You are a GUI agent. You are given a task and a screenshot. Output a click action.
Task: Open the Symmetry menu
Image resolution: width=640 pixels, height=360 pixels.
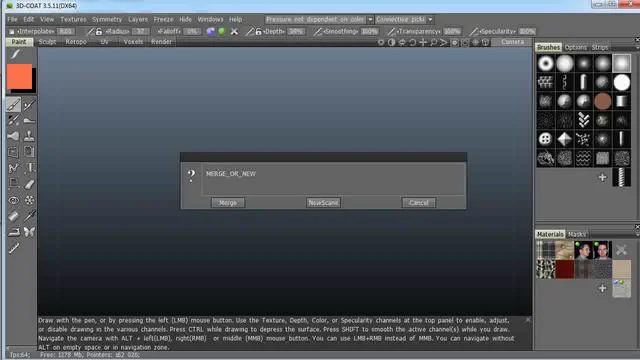(107, 19)
